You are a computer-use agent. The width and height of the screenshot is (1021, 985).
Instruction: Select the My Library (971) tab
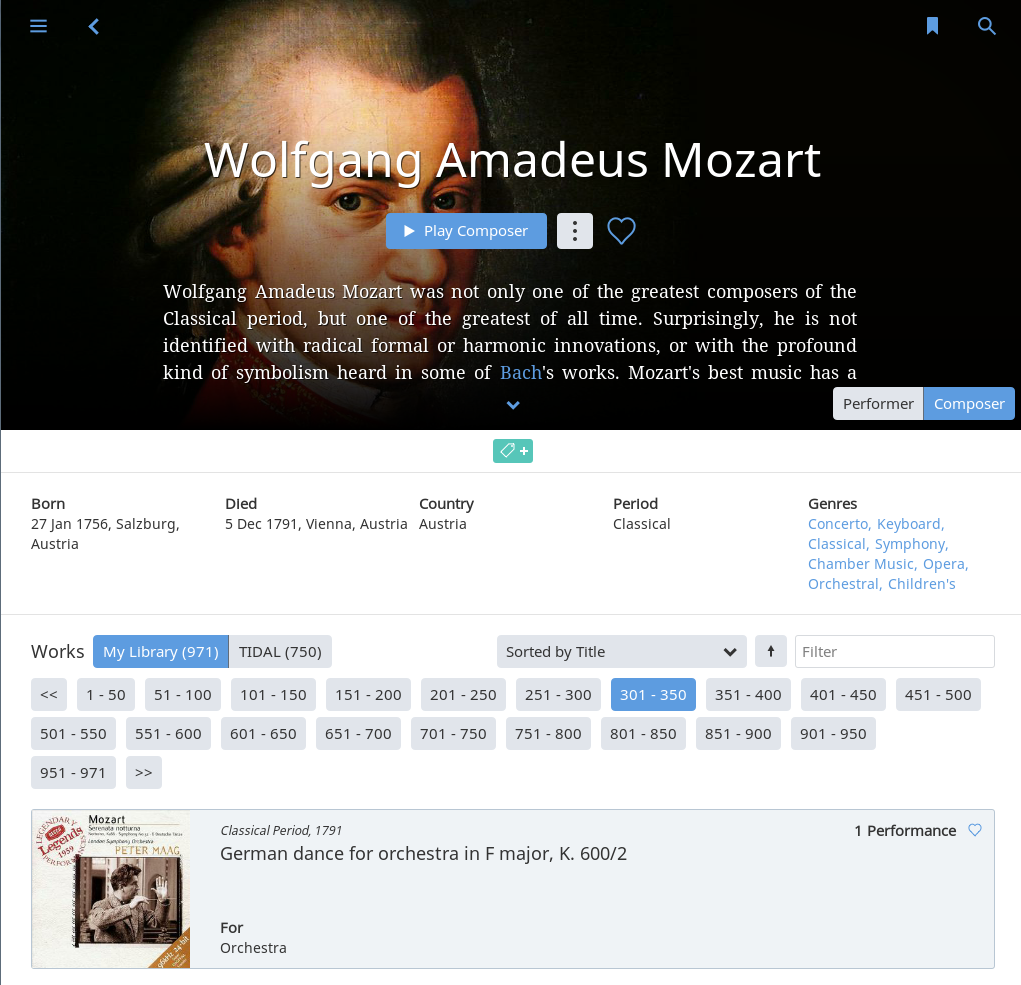161,651
